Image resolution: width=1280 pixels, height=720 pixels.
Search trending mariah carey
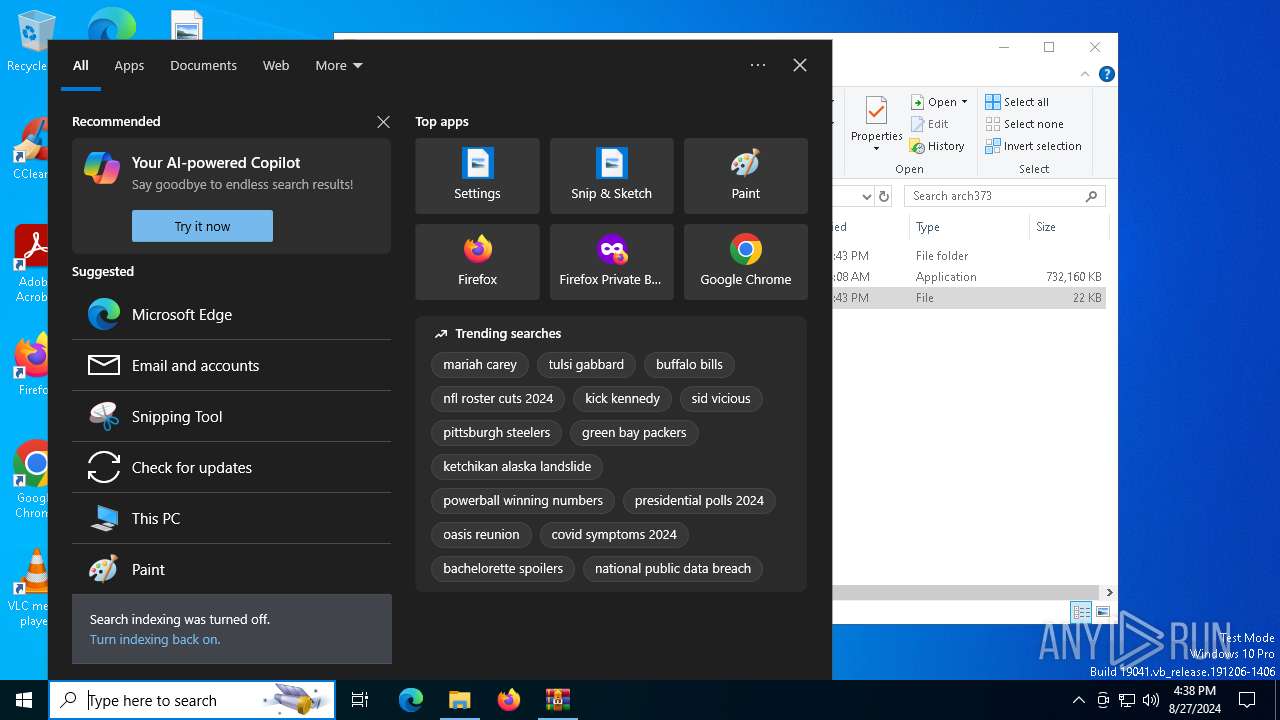pos(480,365)
